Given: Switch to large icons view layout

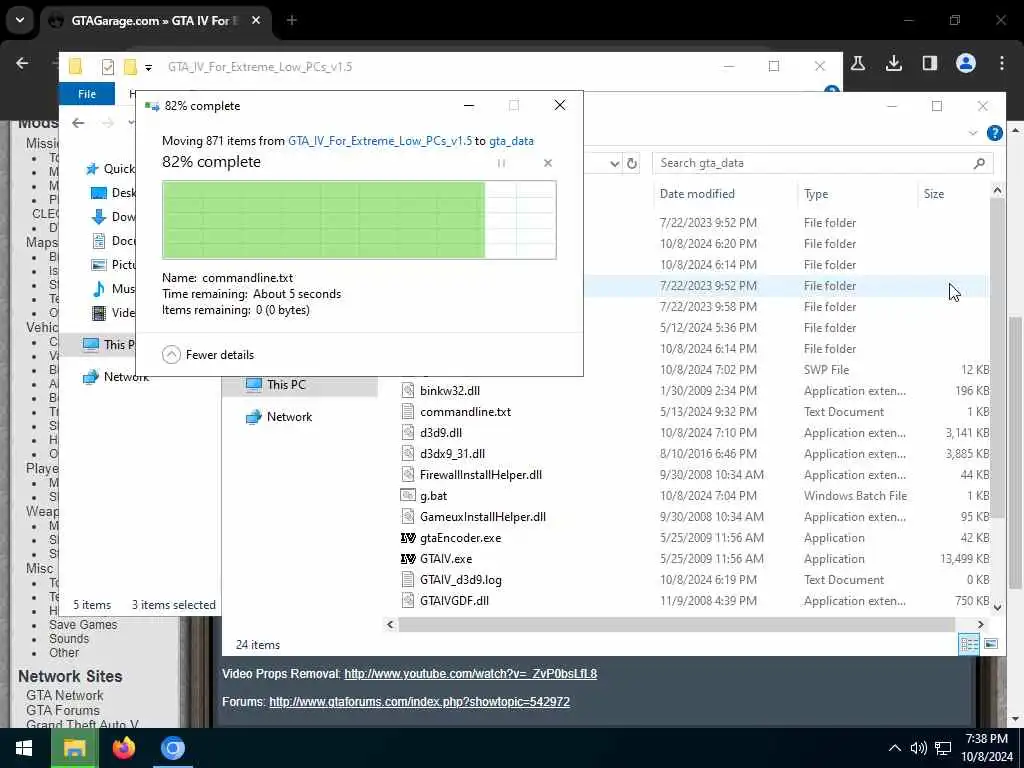Looking at the screenshot, I should click(991, 644).
